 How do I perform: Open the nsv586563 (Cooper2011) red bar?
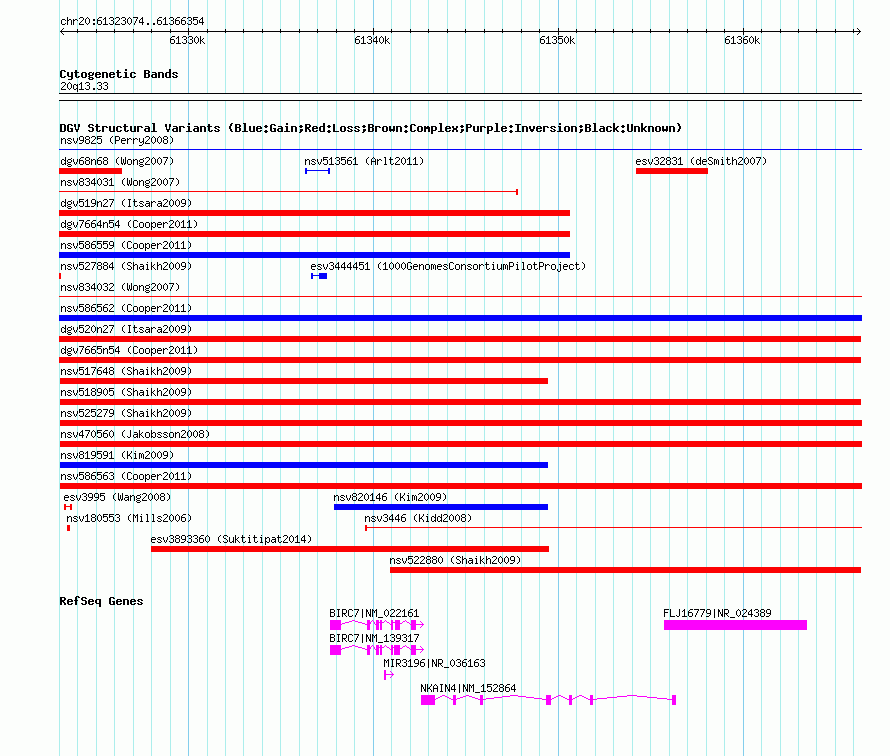click(x=460, y=486)
